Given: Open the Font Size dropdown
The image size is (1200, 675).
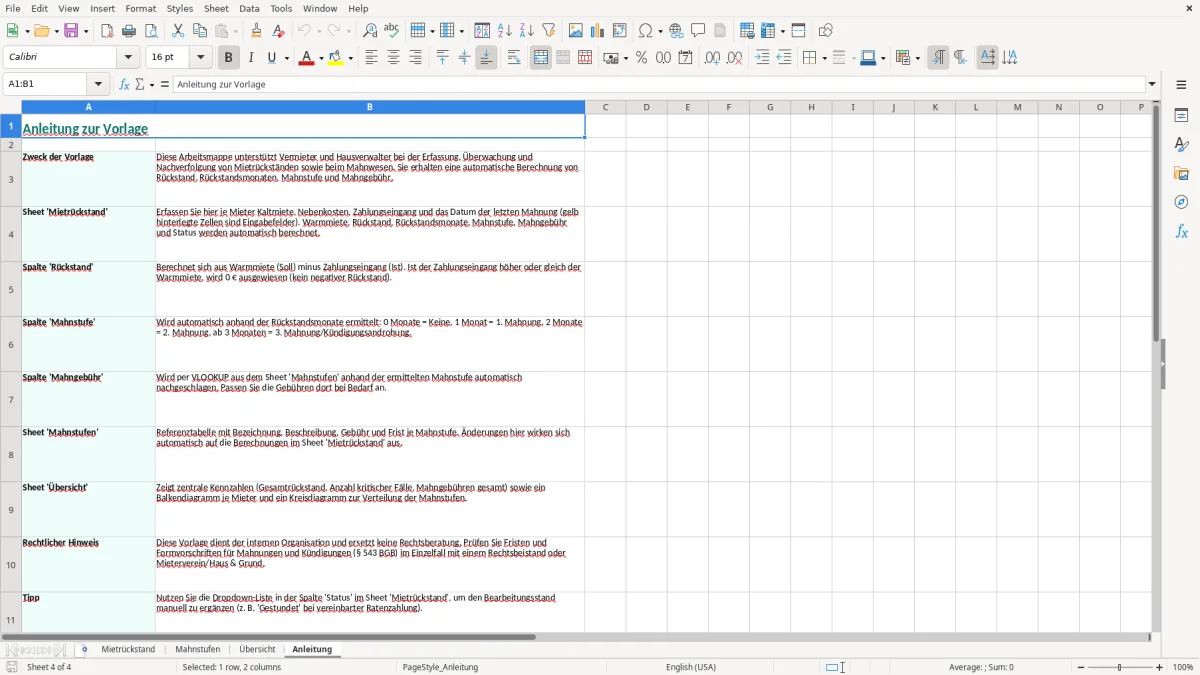Looking at the screenshot, I should (201, 58).
